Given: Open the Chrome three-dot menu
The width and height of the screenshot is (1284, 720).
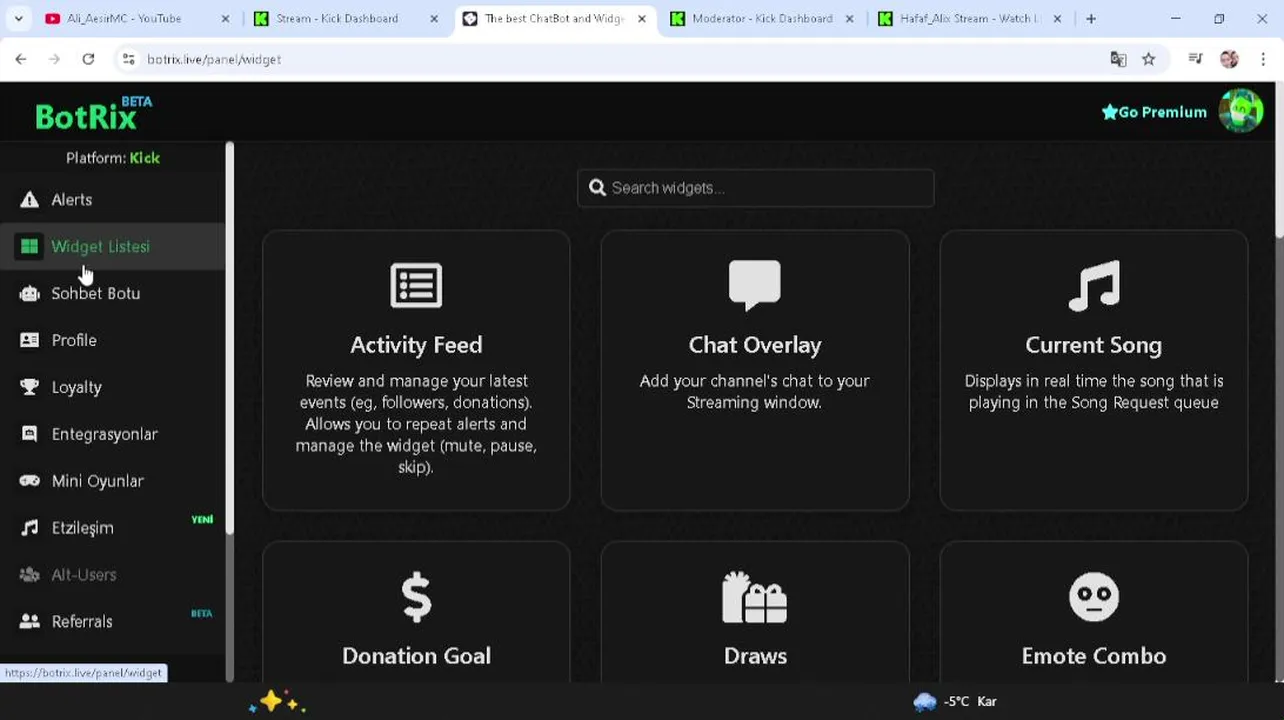Looking at the screenshot, I should tap(1265, 59).
